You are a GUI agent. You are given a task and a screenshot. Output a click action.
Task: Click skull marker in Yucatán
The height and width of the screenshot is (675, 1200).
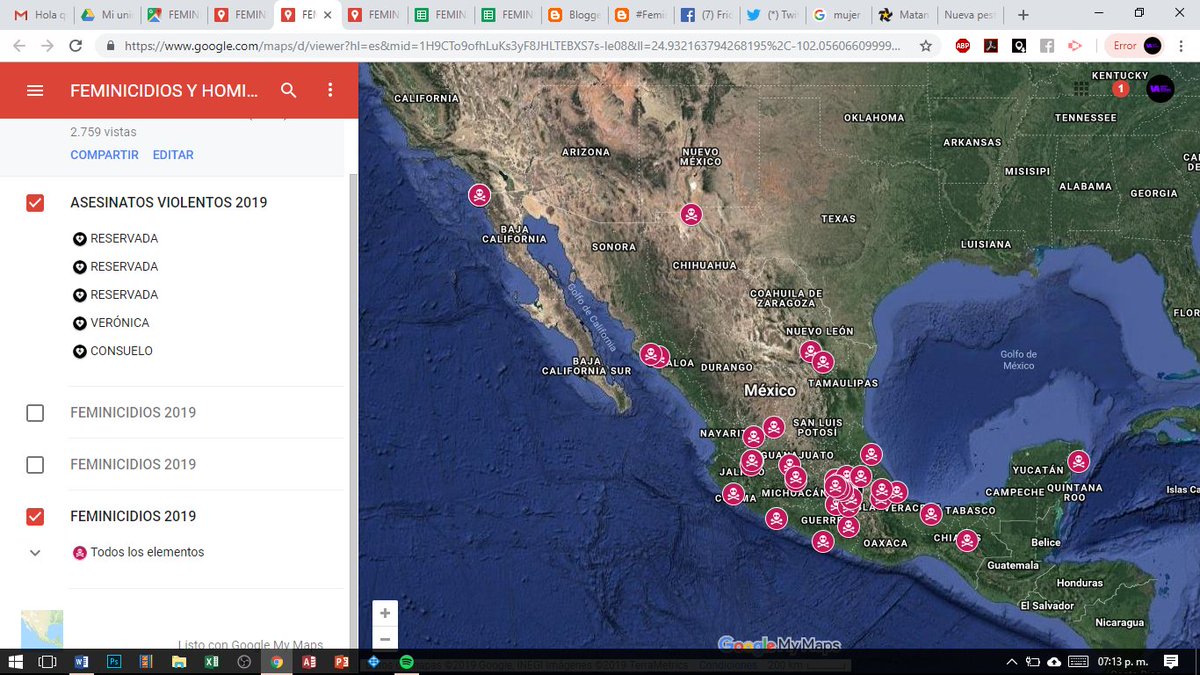tap(1078, 462)
